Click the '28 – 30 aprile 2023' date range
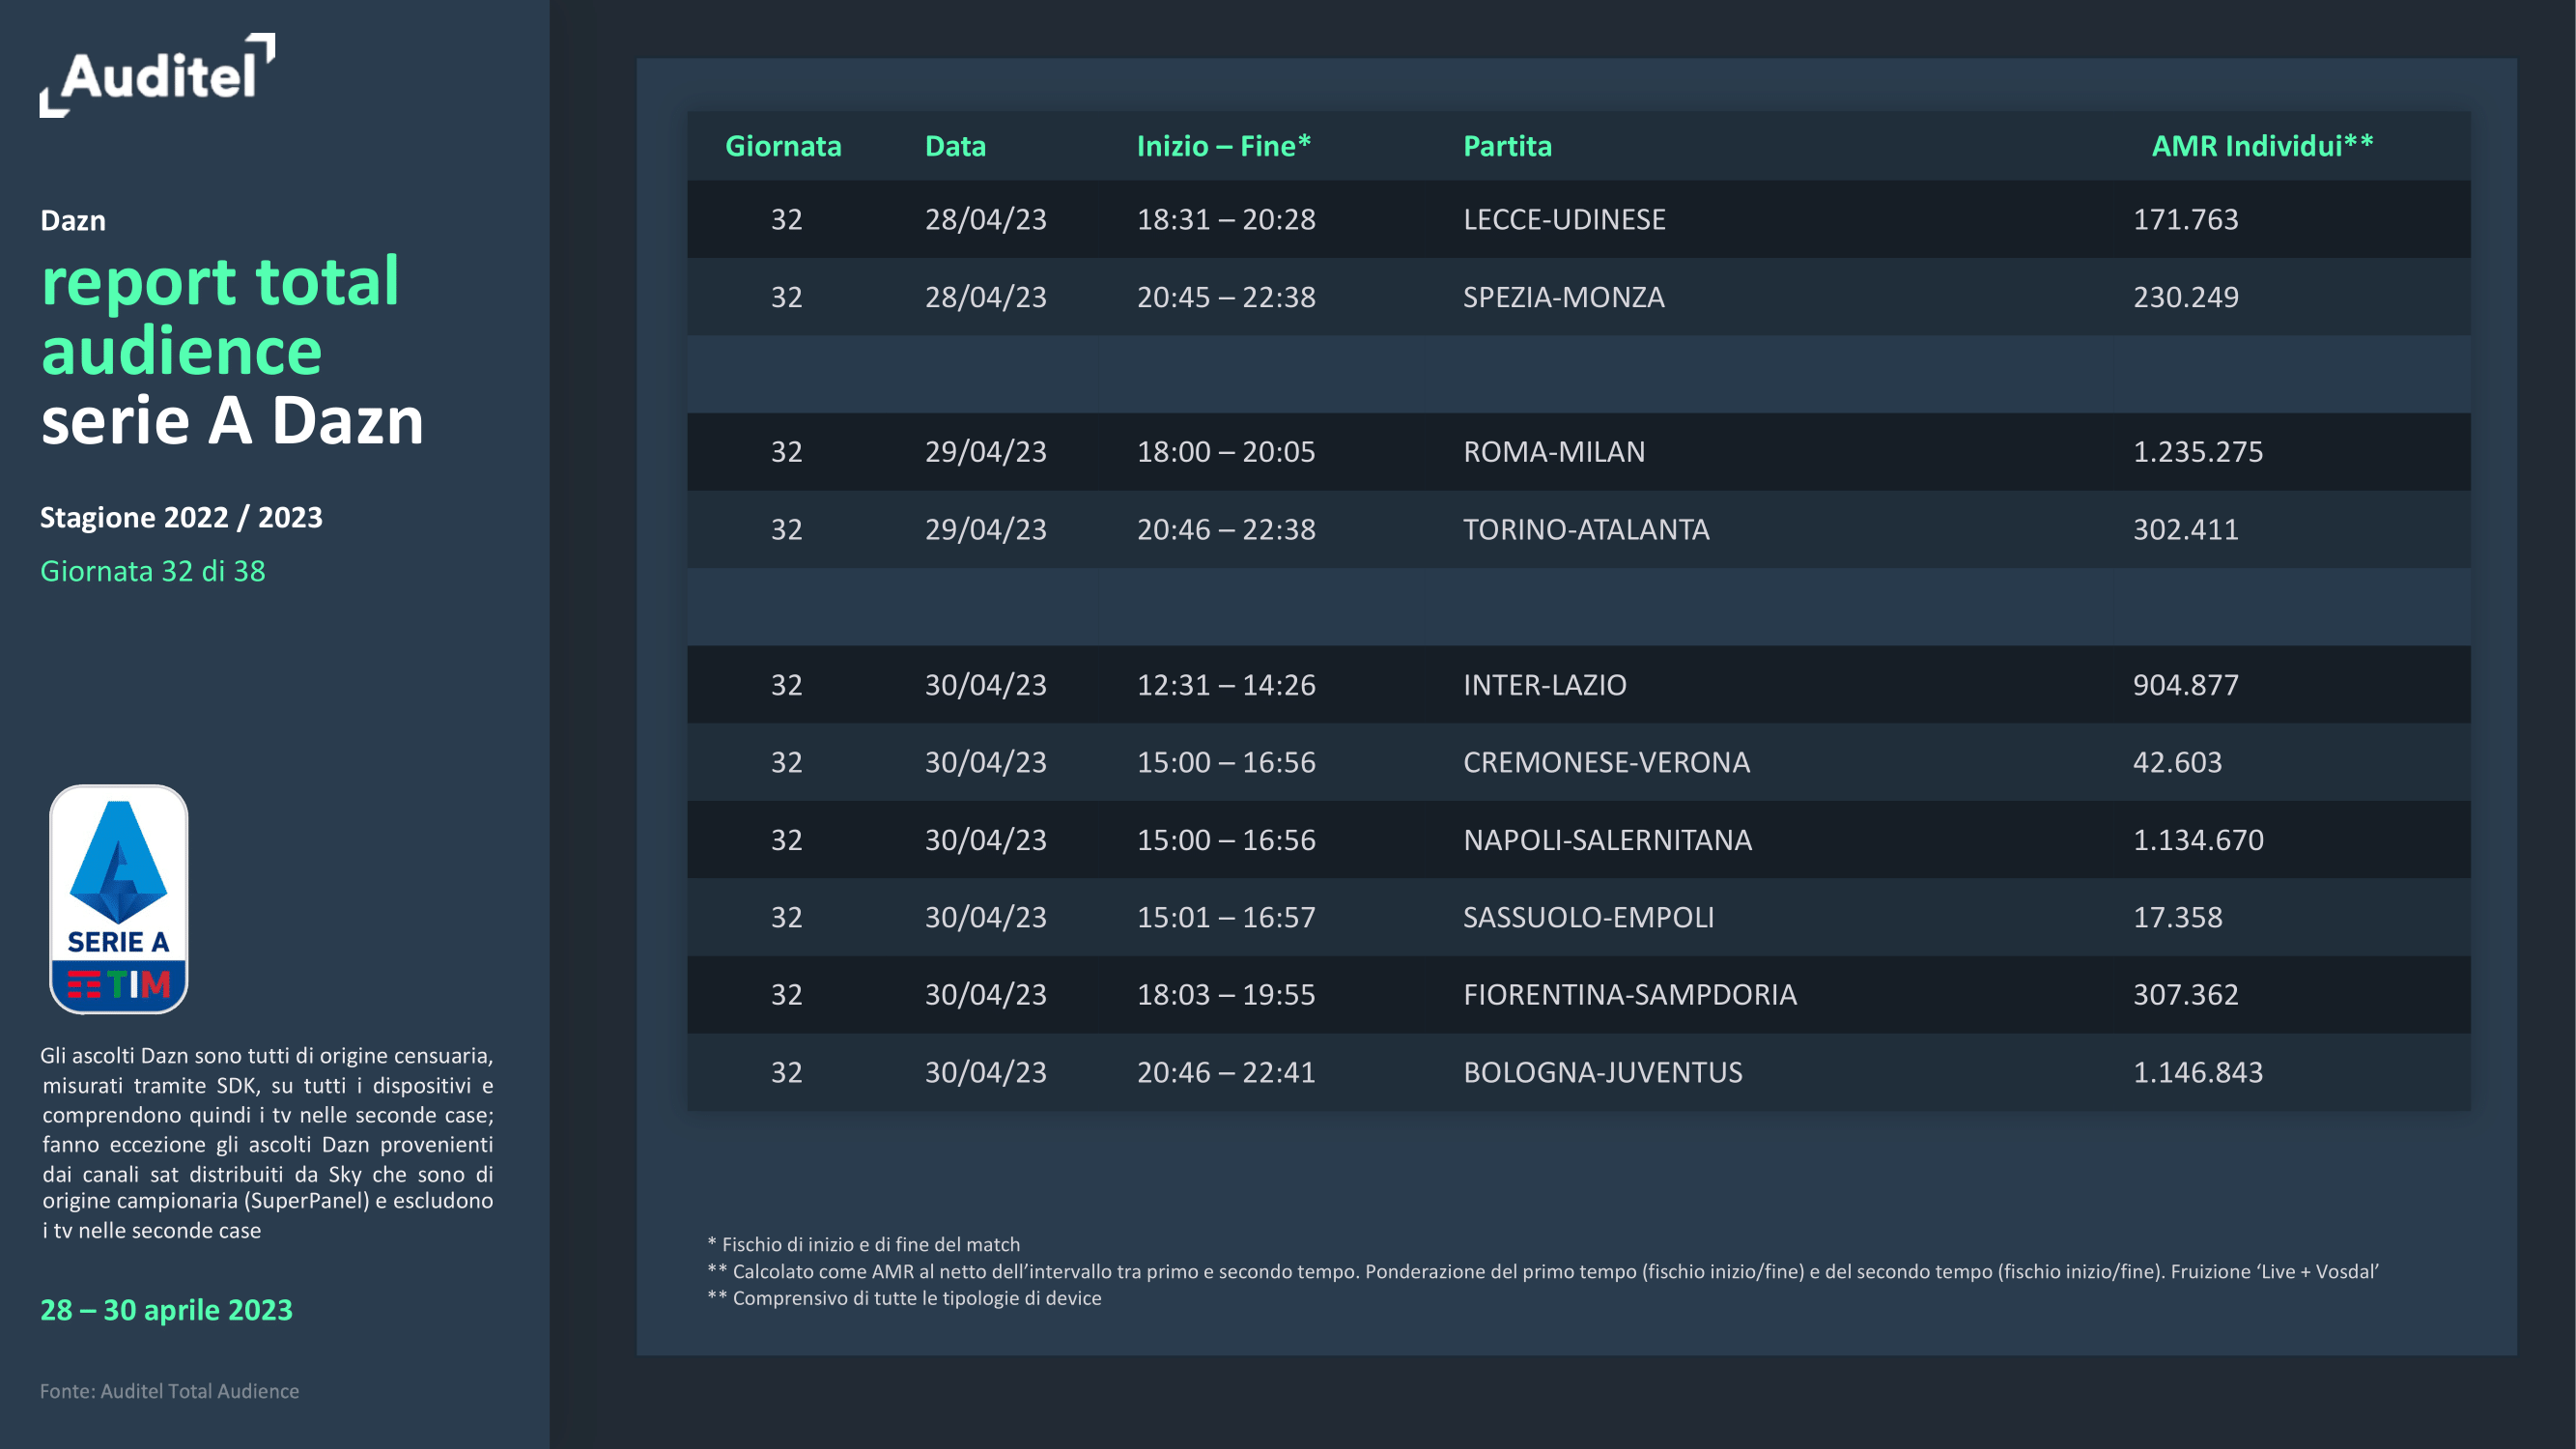2576x1449 pixels. point(166,1310)
